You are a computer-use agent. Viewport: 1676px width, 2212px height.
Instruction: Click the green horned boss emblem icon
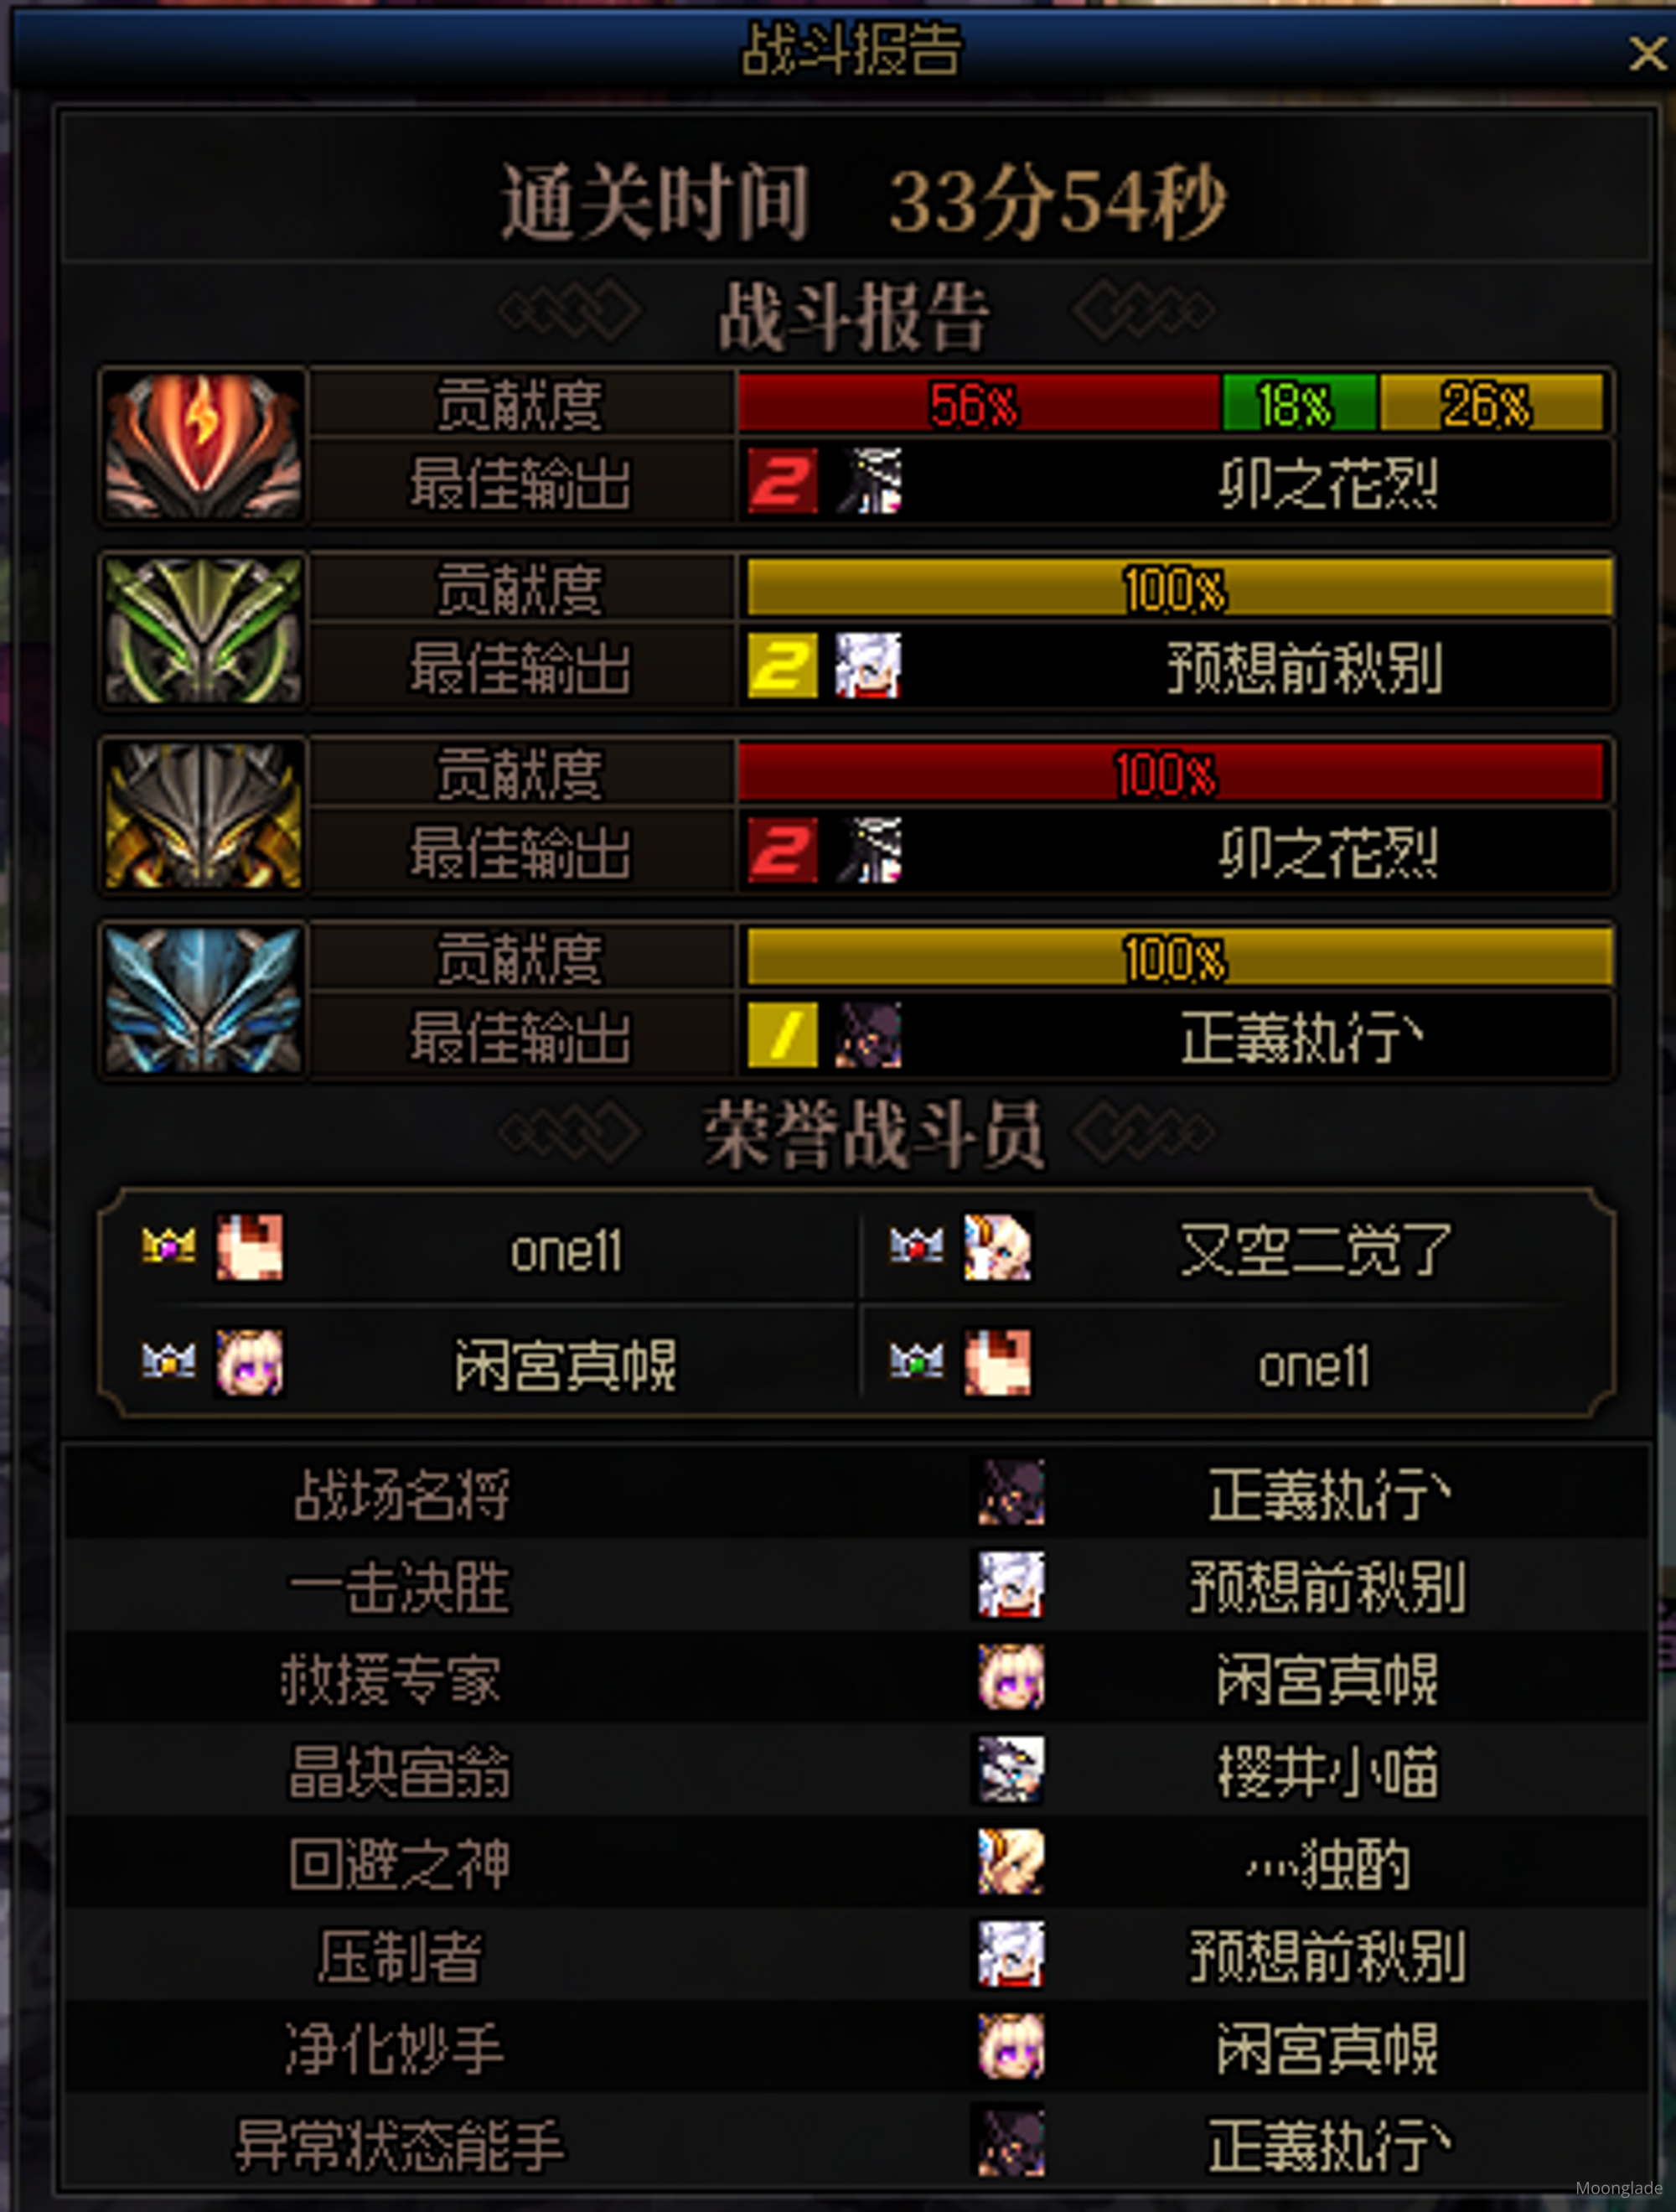203,630
